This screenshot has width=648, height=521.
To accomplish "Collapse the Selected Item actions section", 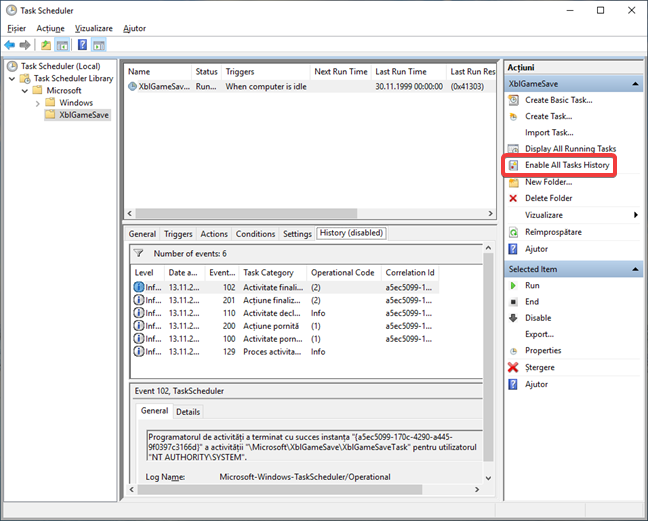I will click(635, 269).
